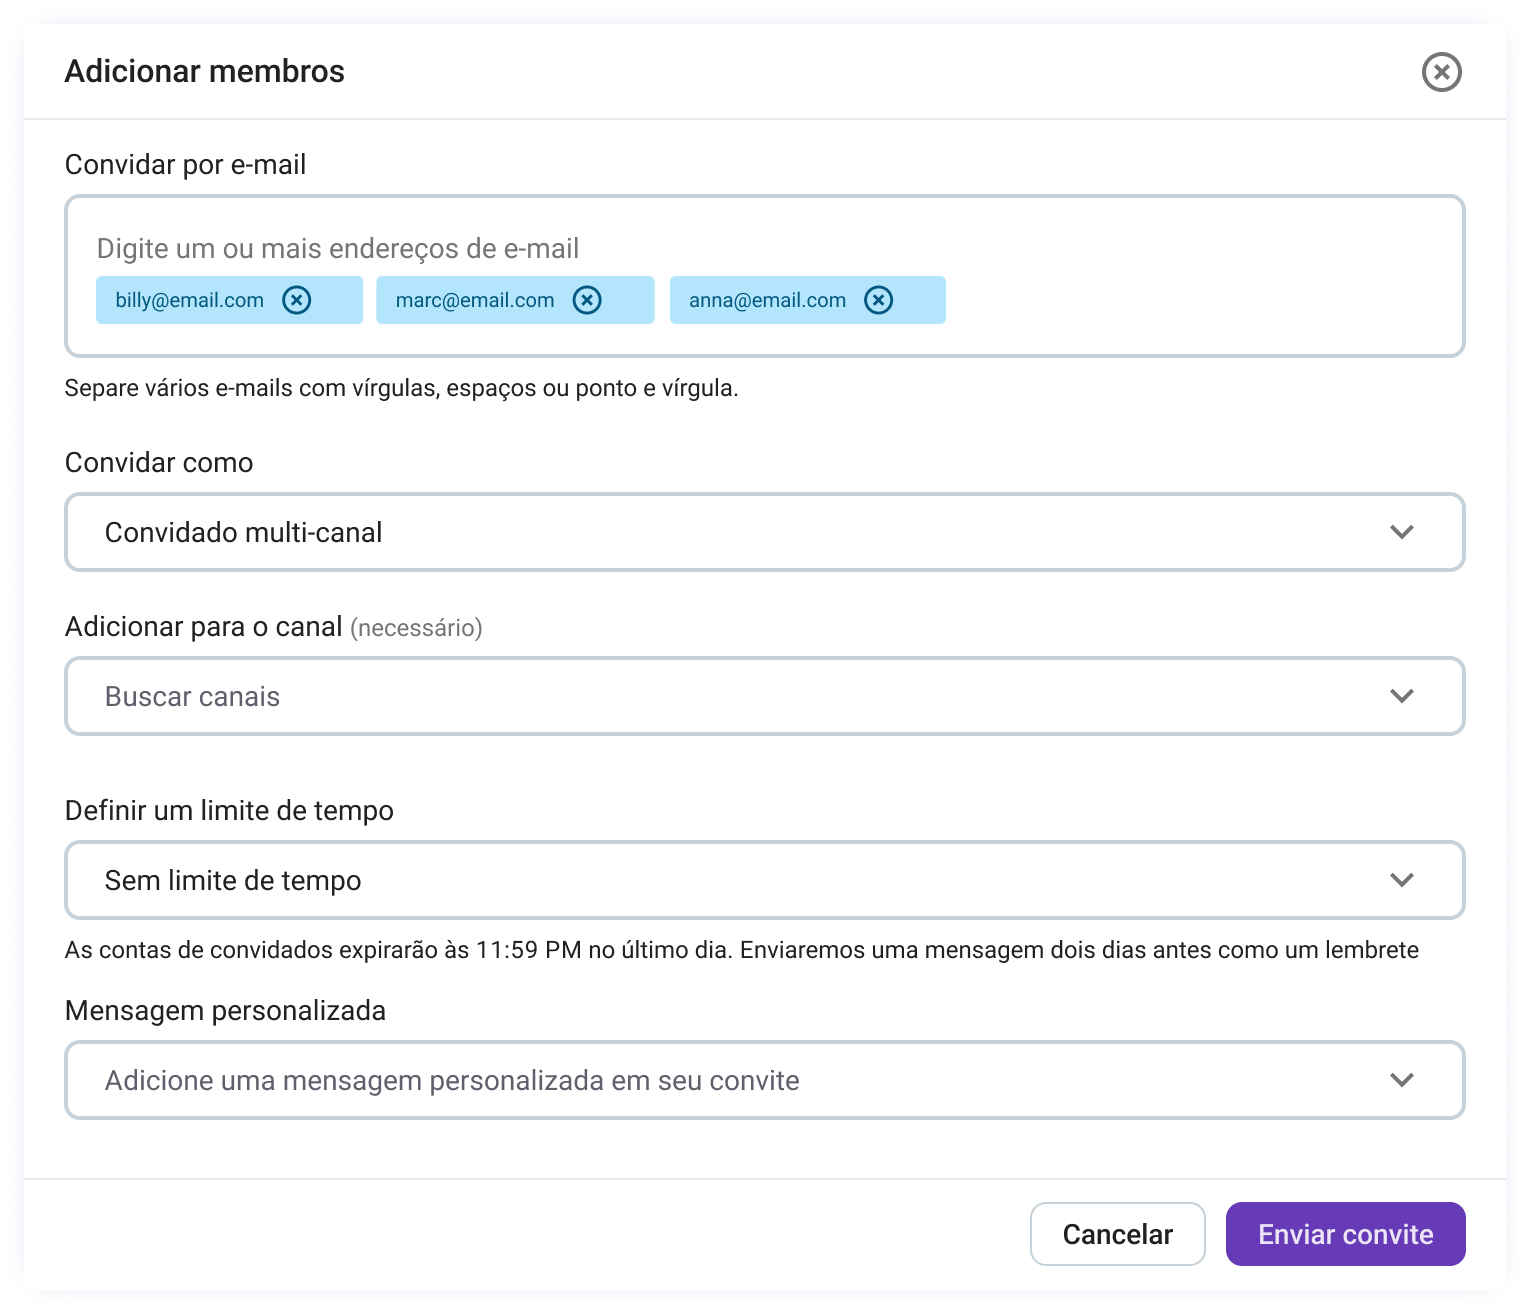Screen dimensions: 1530x1314
Task: Close the Adicionar membros dialog
Action: 1441,72
